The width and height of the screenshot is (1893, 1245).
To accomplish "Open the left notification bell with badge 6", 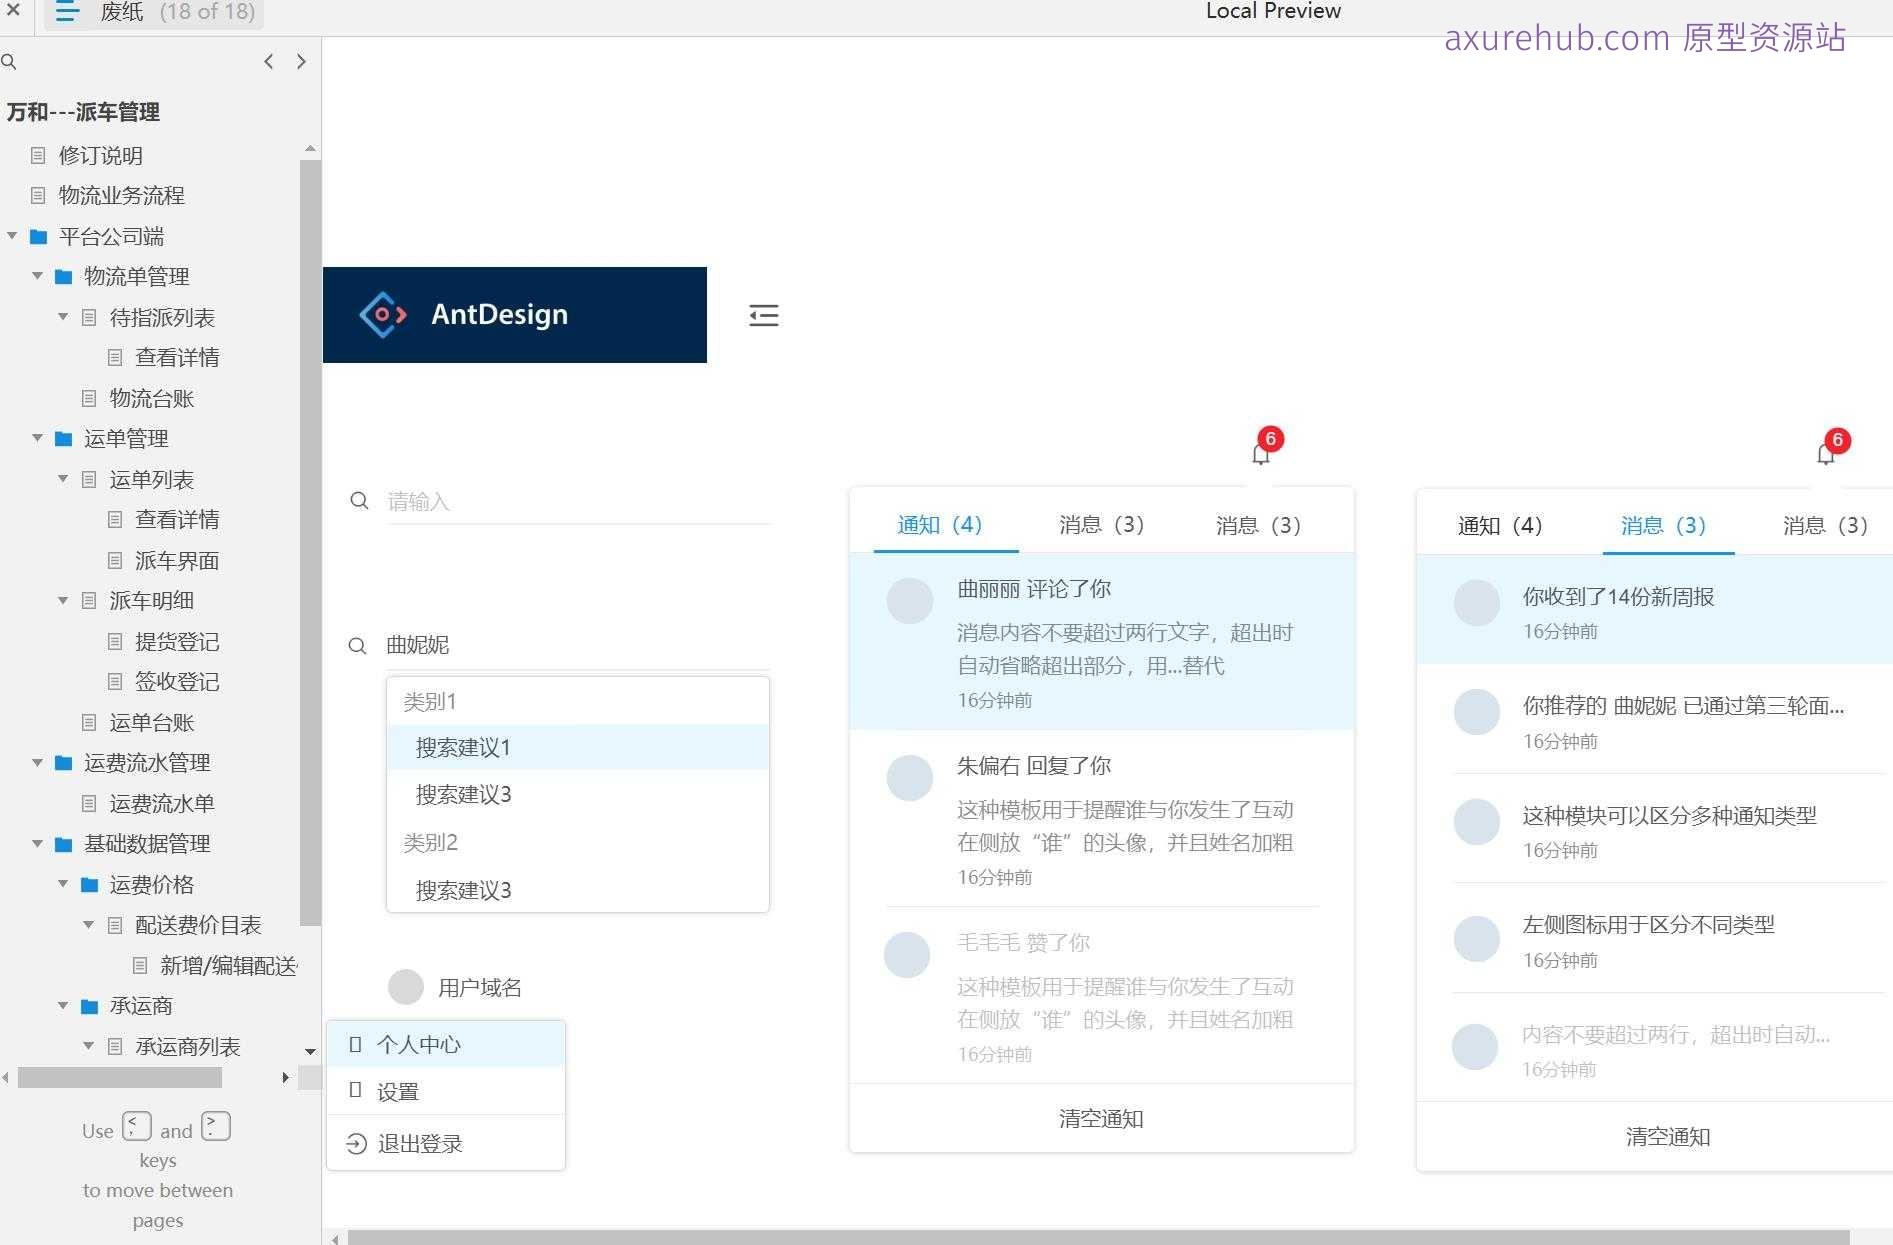I will [1260, 455].
